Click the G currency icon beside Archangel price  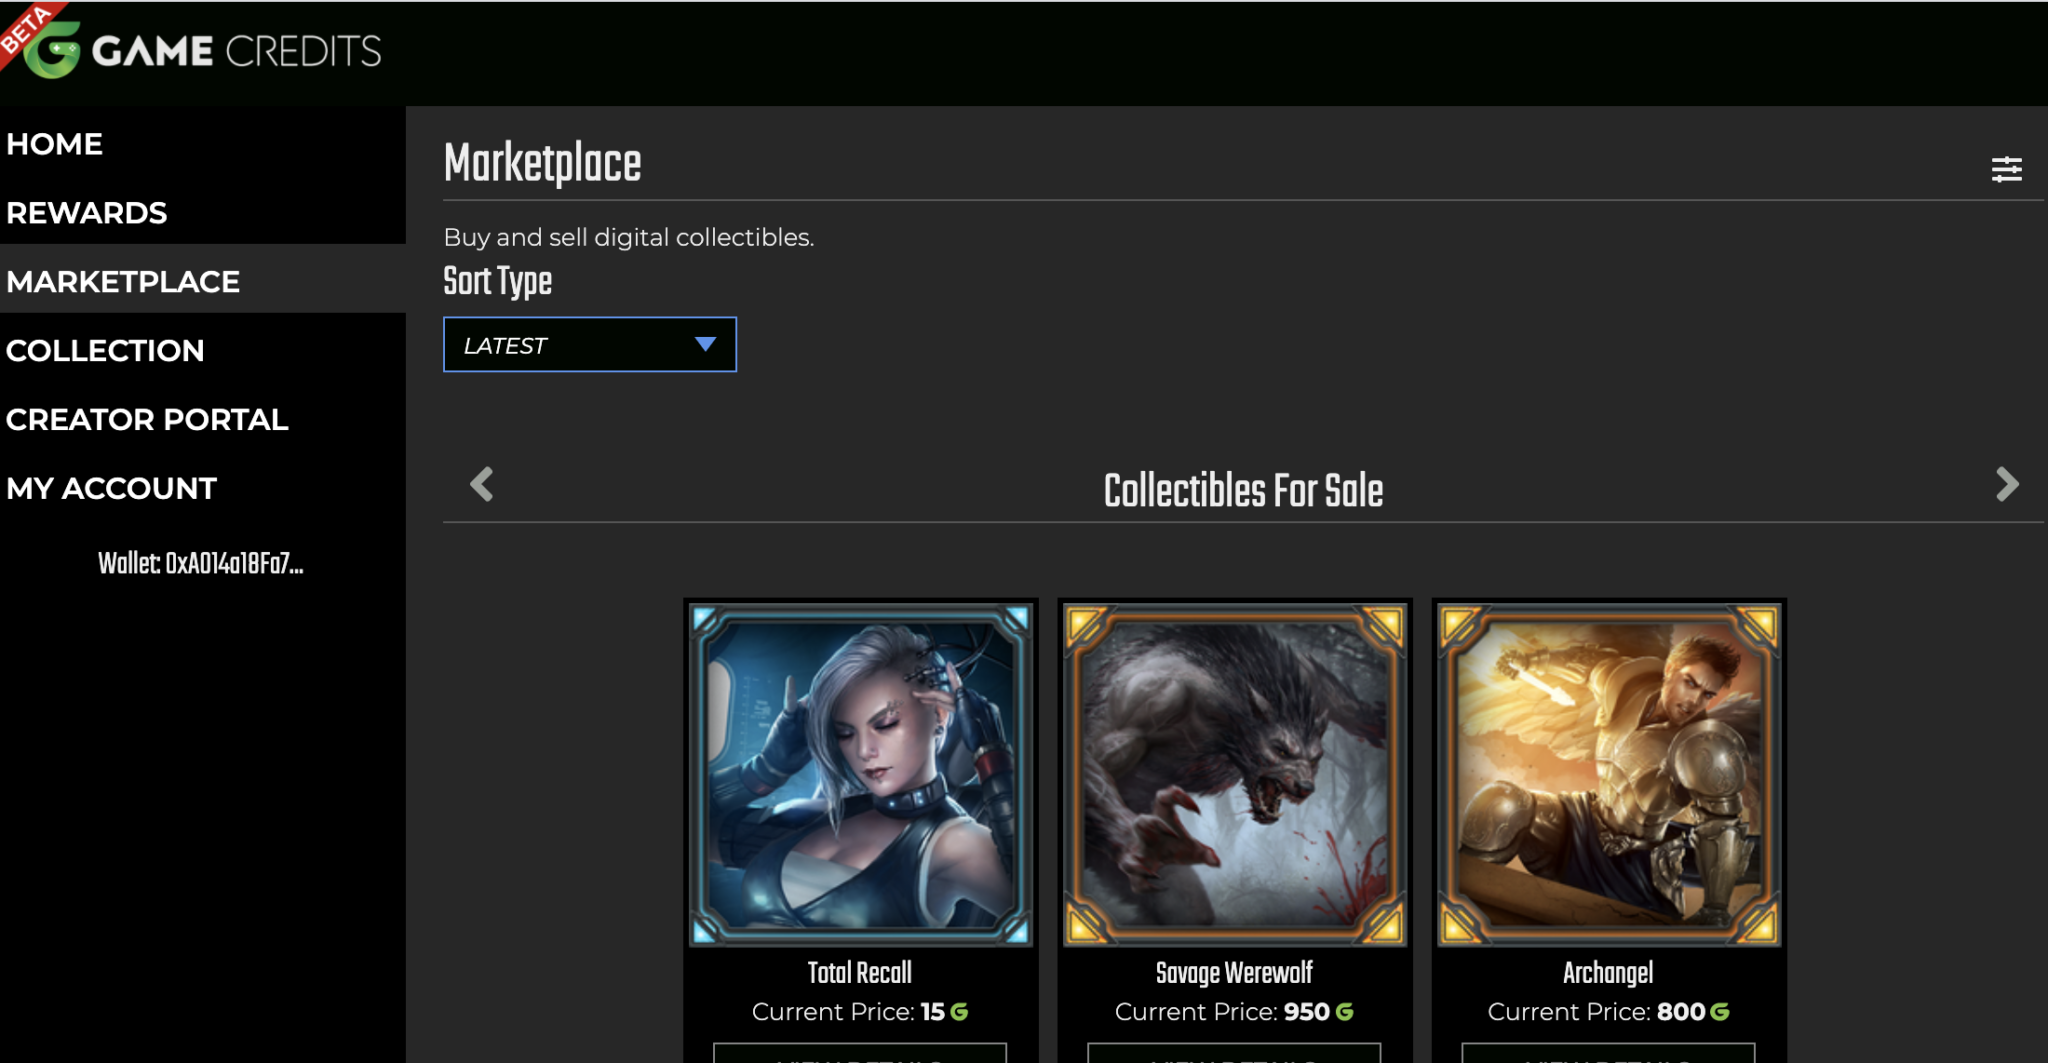pyautogui.click(x=1718, y=1012)
